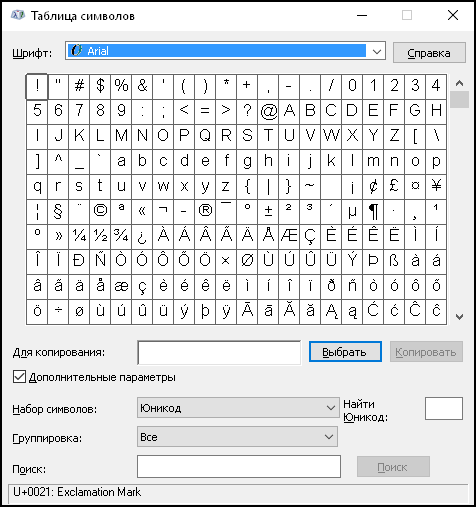Screen dimensions: 476x507
Task: Select the tilde ~ character
Action: [x=310, y=187]
